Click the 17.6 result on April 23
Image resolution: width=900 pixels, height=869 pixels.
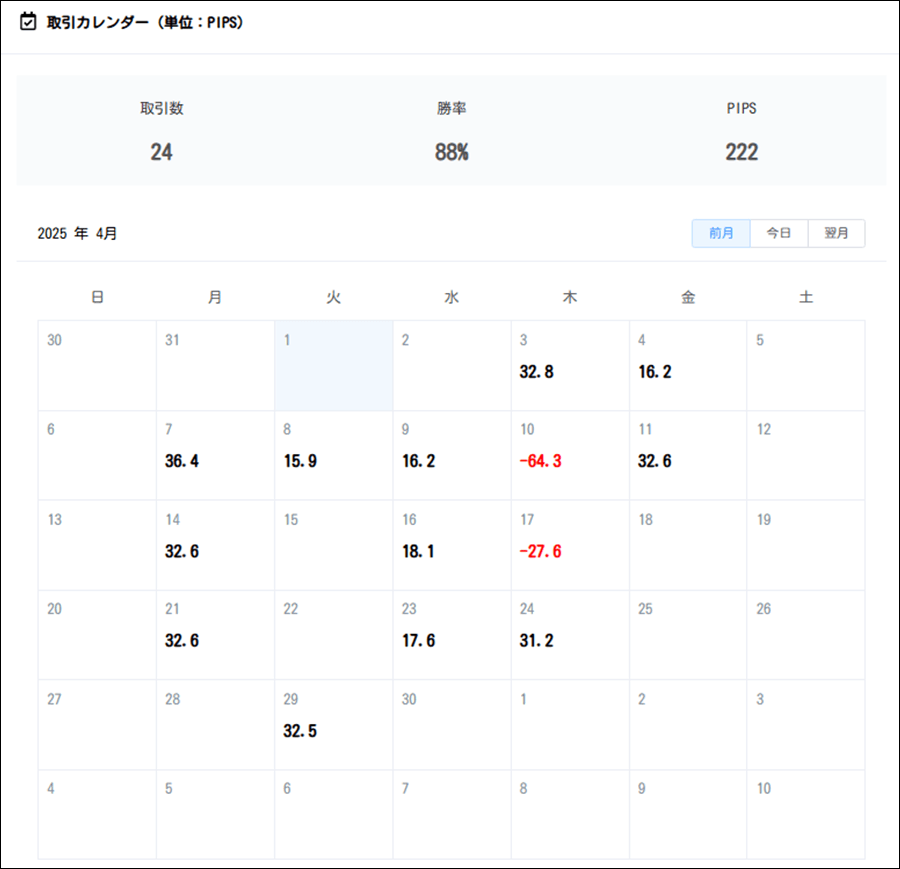tap(418, 641)
